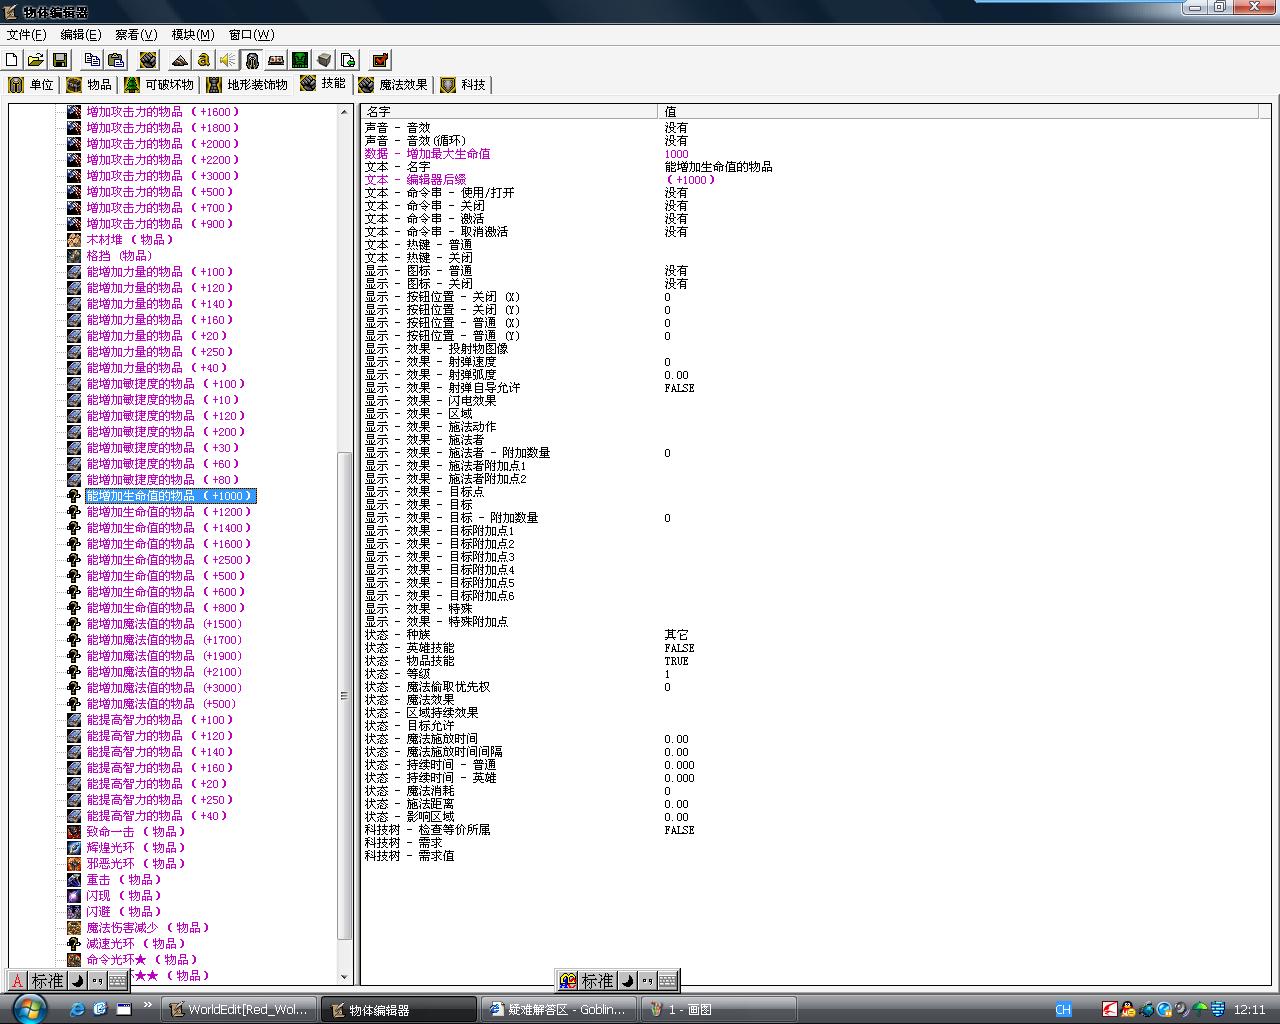Image resolution: width=1280 pixels, height=1024 pixels.
Task: Select 能增加力量的物品 (+250) in the tree
Action: [x=160, y=352]
